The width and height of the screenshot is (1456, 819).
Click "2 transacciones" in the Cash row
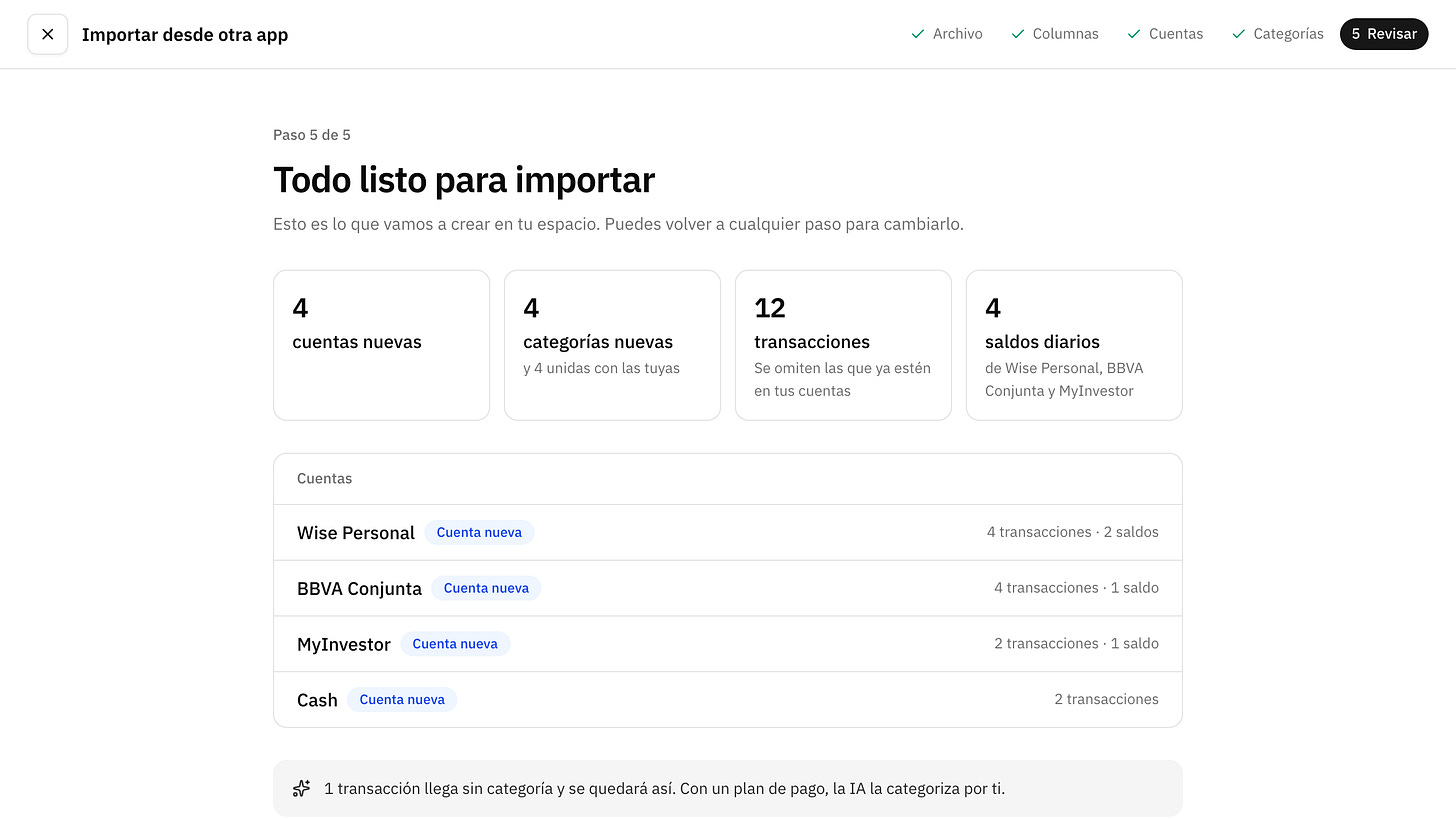[x=1106, y=700]
